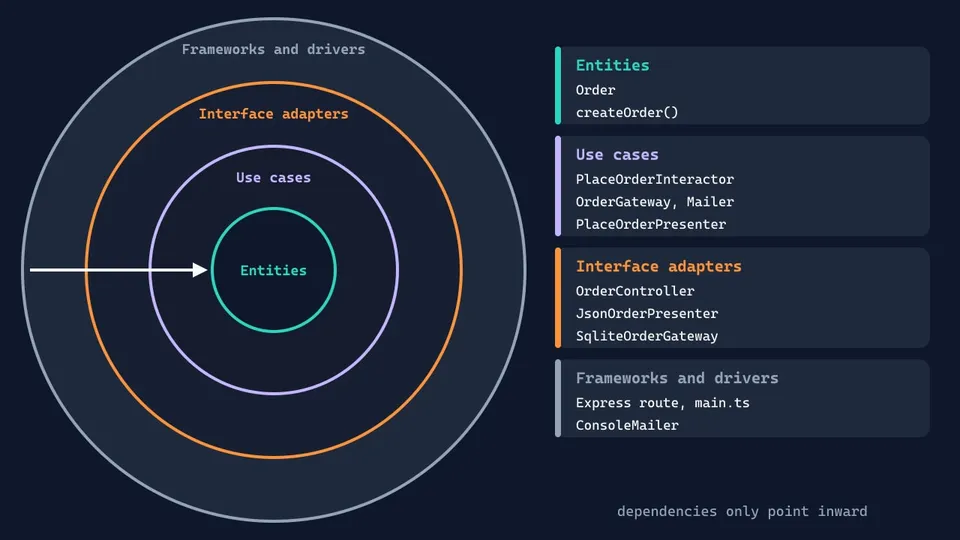Click 'createOrder()' in the Entities card
This screenshot has width=960, height=540.
pos(627,113)
